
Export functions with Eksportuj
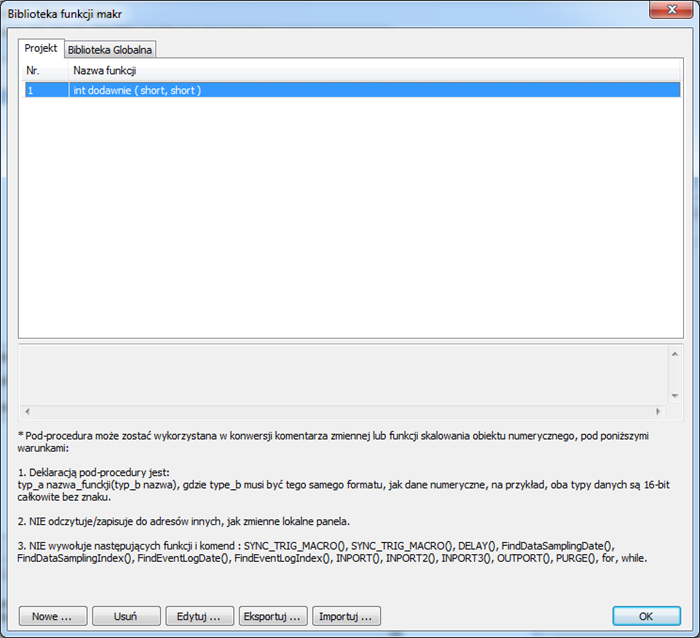(x=273, y=616)
